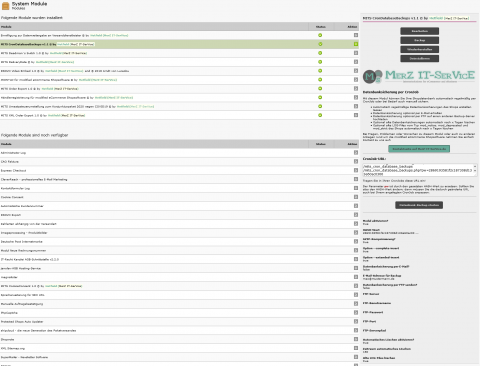The height and width of the screenshot is (366, 480).
Task: Click the Datenbank Backup button below CronJob URL
Action: 419,205
